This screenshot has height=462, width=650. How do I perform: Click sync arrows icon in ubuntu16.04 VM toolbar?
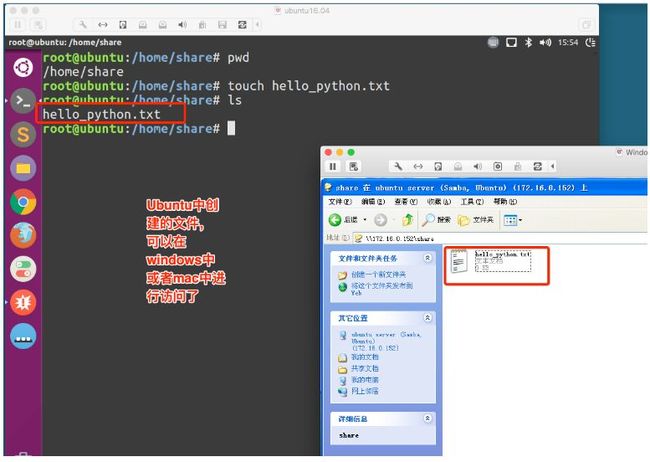(x=242, y=25)
